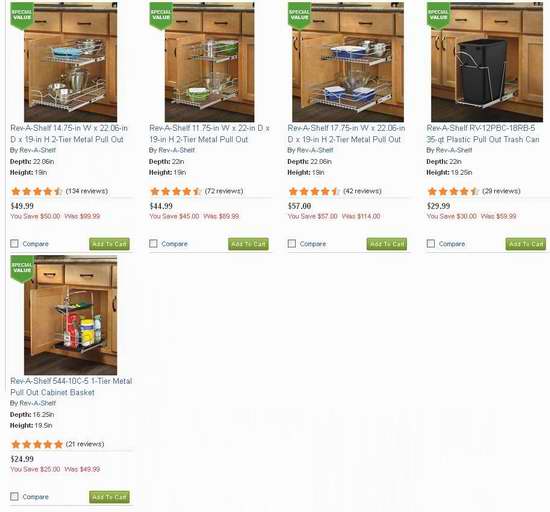Open Rev-A-Shelf 544-10C-5 Cabinet Basket link
Screen dimensions: 550x512
click(x=71, y=386)
